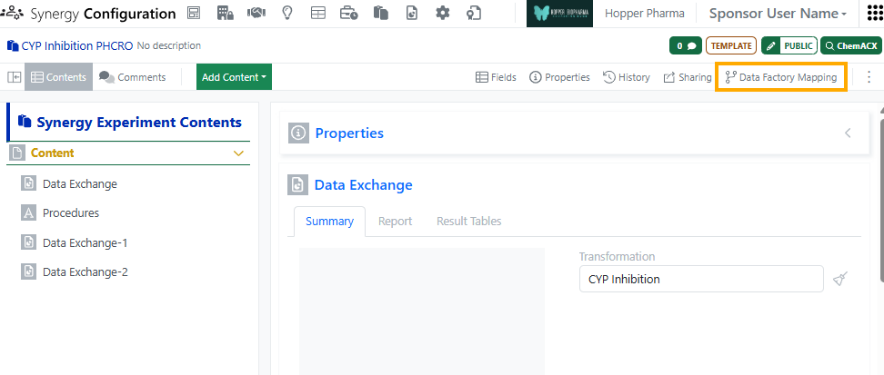Click Synergy Experiment Contents heading
The image size is (884, 375).
coord(139,122)
